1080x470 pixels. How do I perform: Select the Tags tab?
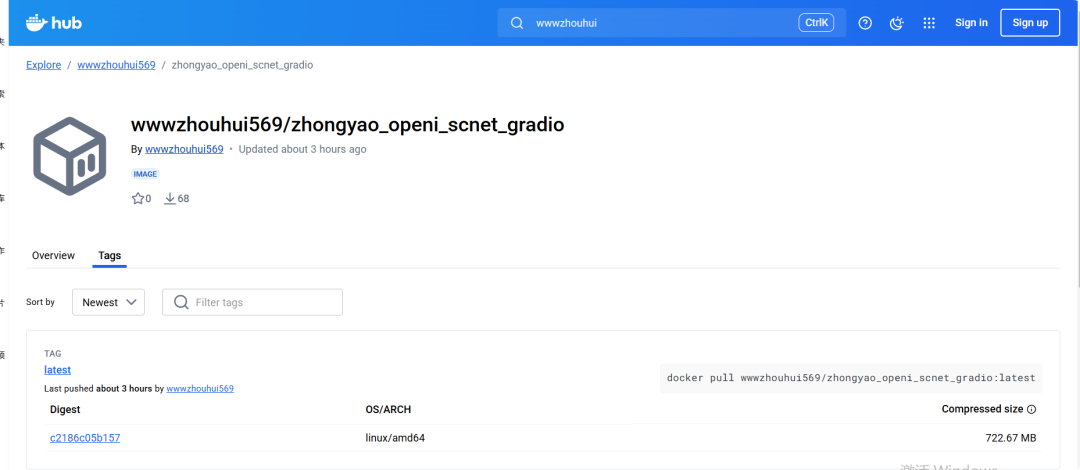[110, 255]
